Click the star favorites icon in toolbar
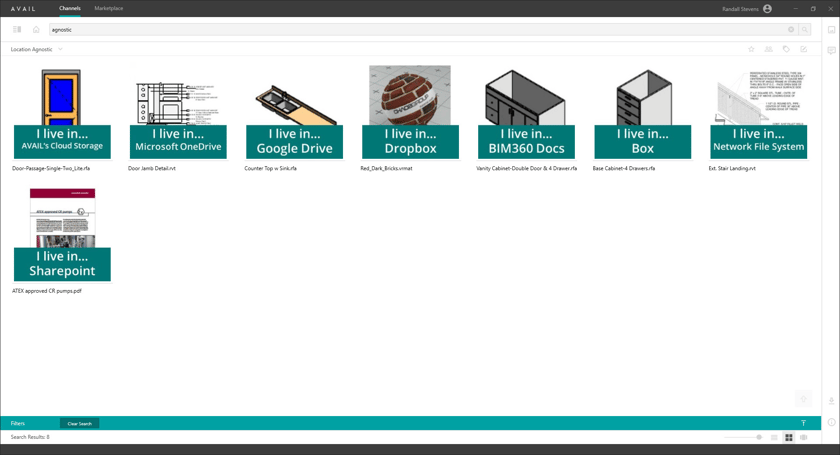840x455 pixels. (x=751, y=49)
